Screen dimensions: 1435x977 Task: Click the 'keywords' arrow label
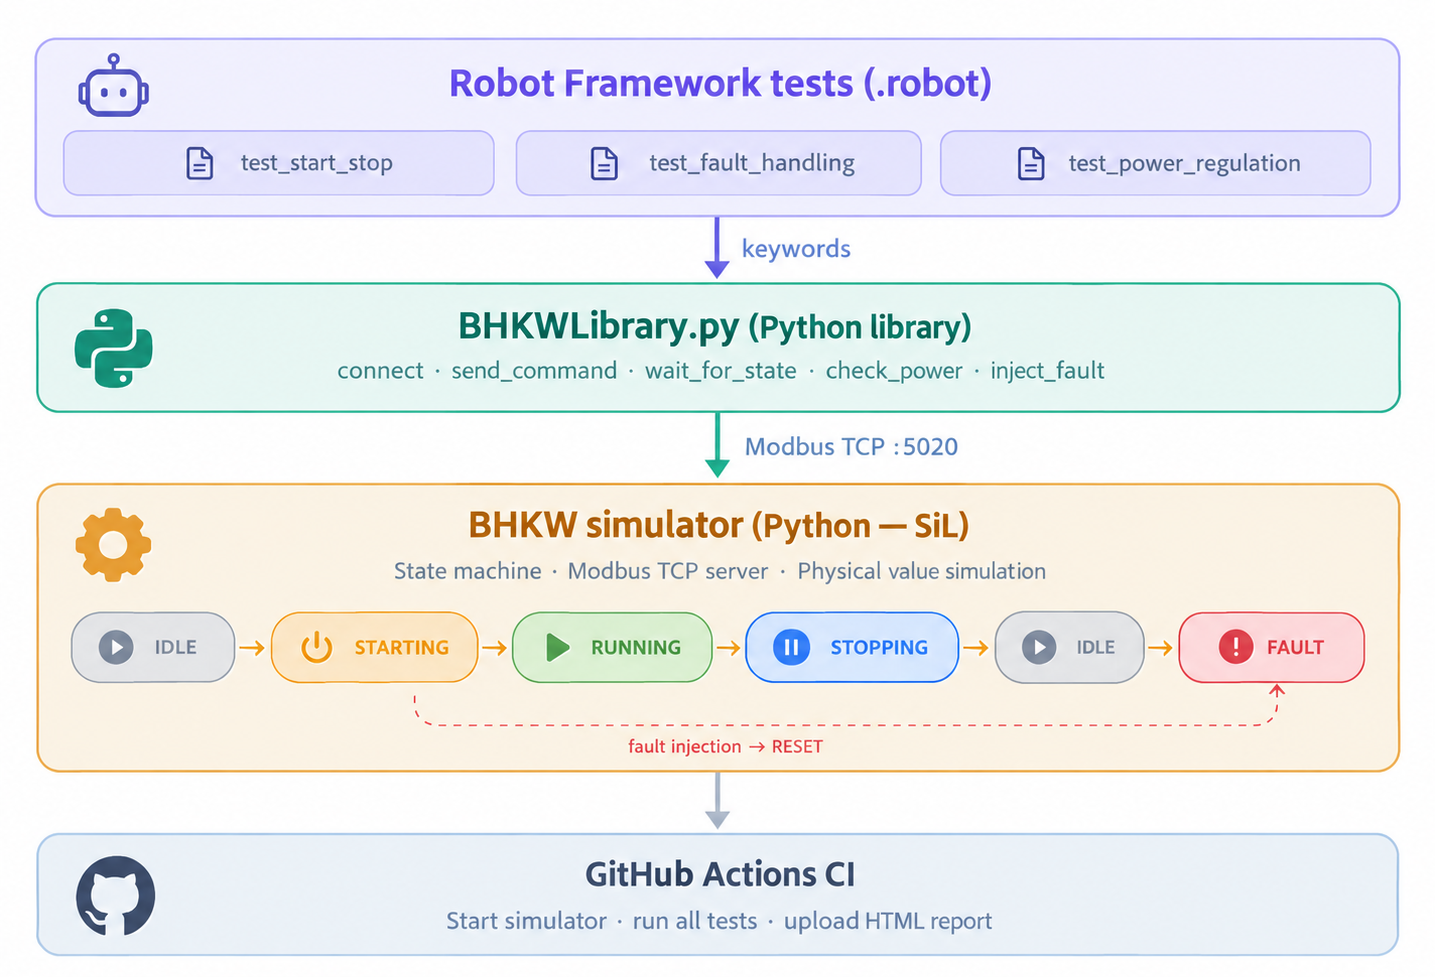(796, 249)
